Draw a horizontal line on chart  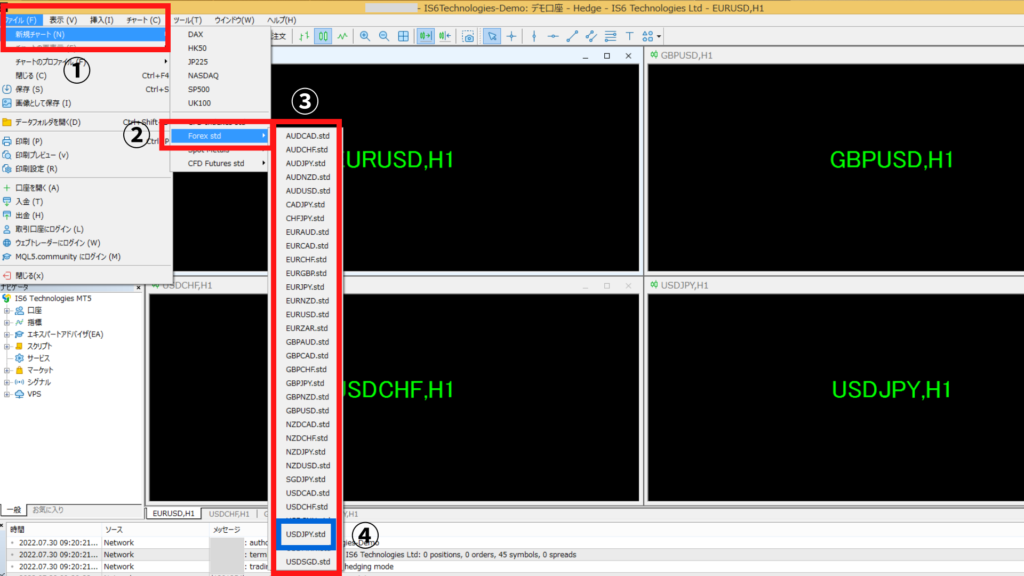pyautogui.click(x=553, y=37)
